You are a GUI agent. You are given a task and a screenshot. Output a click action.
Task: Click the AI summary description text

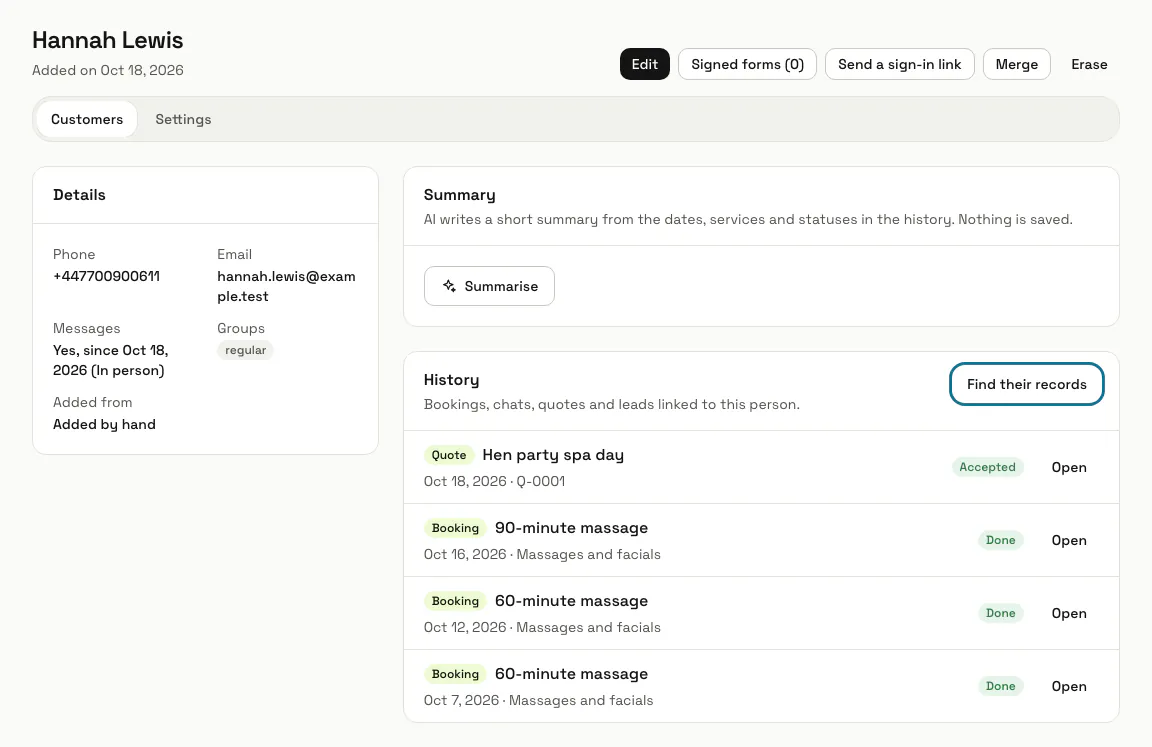click(x=748, y=219)
